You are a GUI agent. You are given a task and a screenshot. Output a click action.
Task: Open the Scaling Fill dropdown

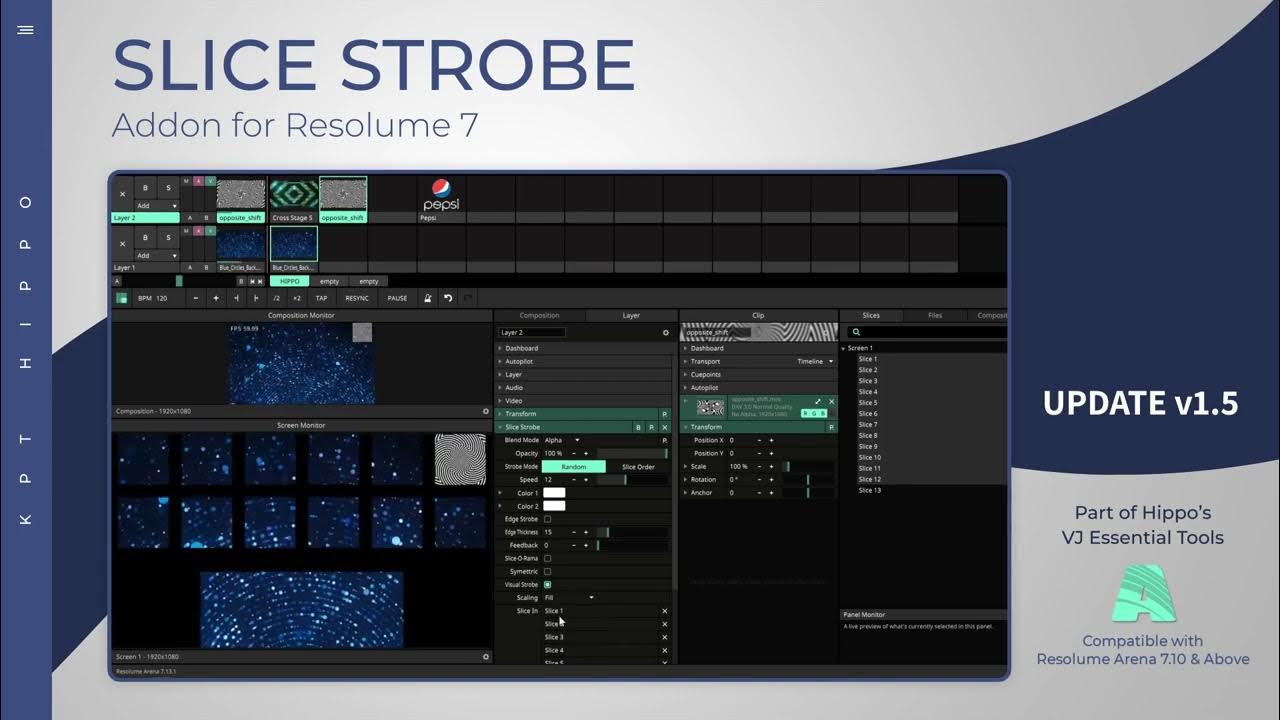point(569,597)
